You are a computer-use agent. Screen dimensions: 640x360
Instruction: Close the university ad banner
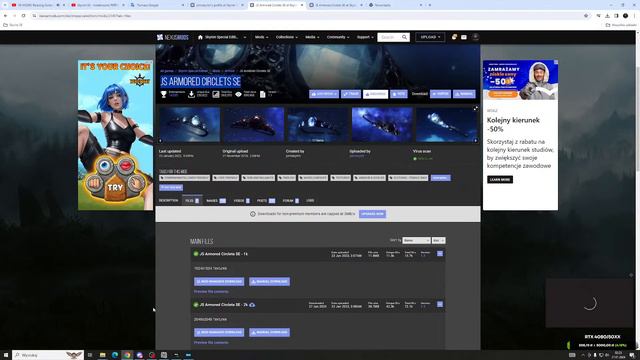[556, 62]
